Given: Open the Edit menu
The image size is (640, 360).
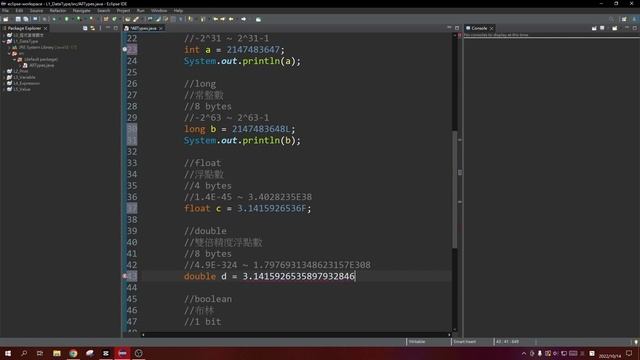Looking at the screenshot, I should coord(19,11).
